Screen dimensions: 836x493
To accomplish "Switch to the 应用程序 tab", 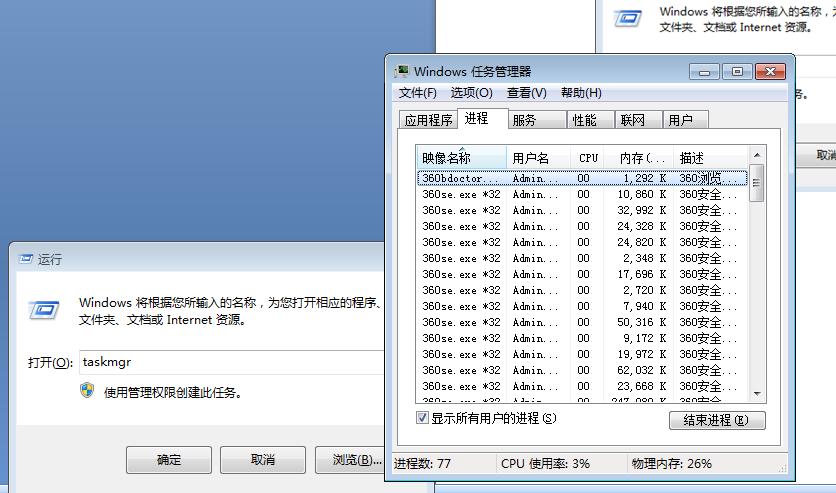I will (x=428, y=120).
